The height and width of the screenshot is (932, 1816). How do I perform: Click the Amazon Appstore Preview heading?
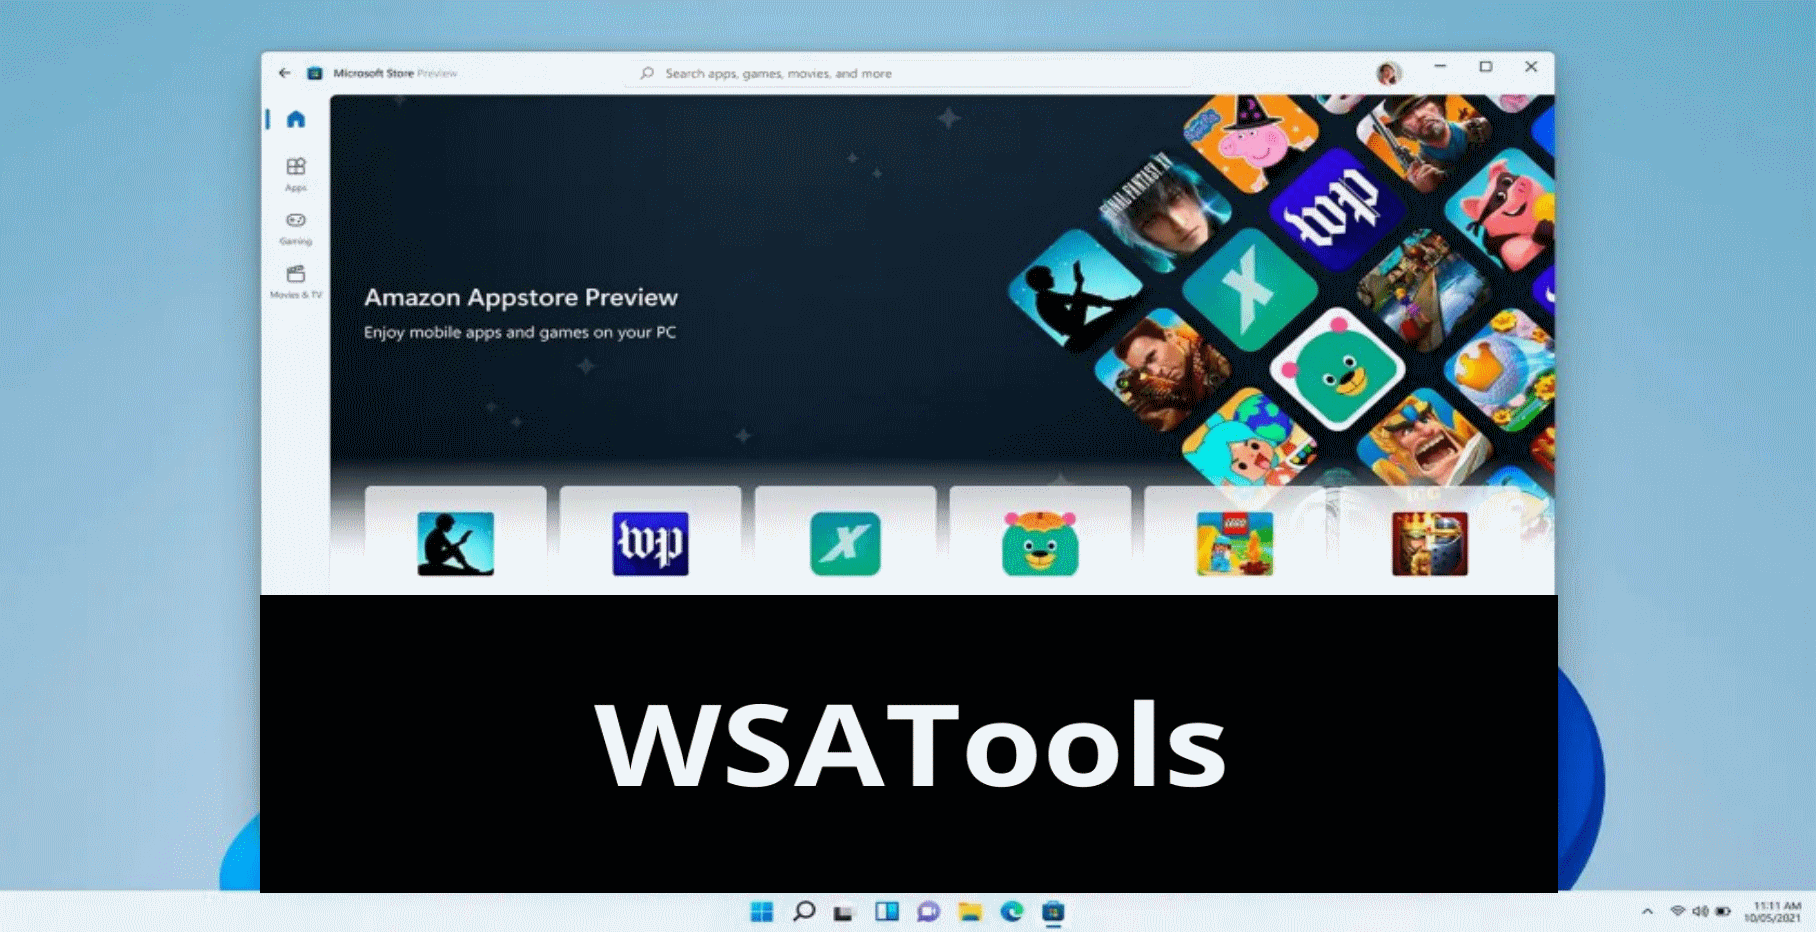point(521,297)
